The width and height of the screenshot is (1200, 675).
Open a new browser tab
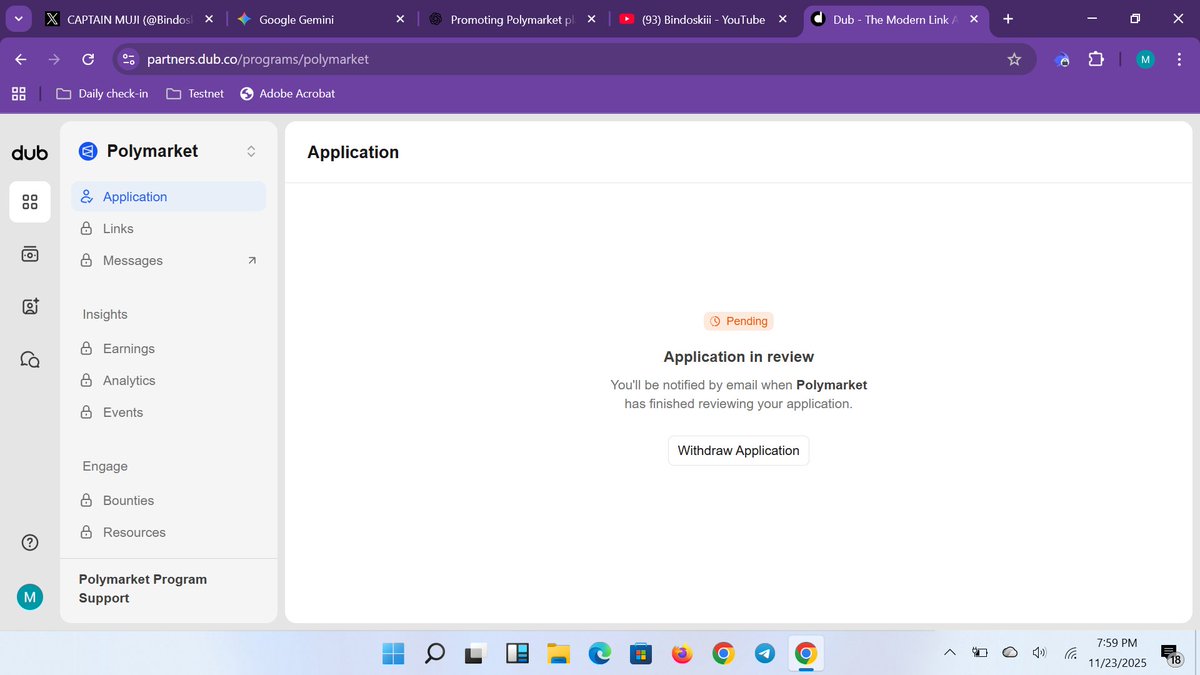click(1007, 19)
